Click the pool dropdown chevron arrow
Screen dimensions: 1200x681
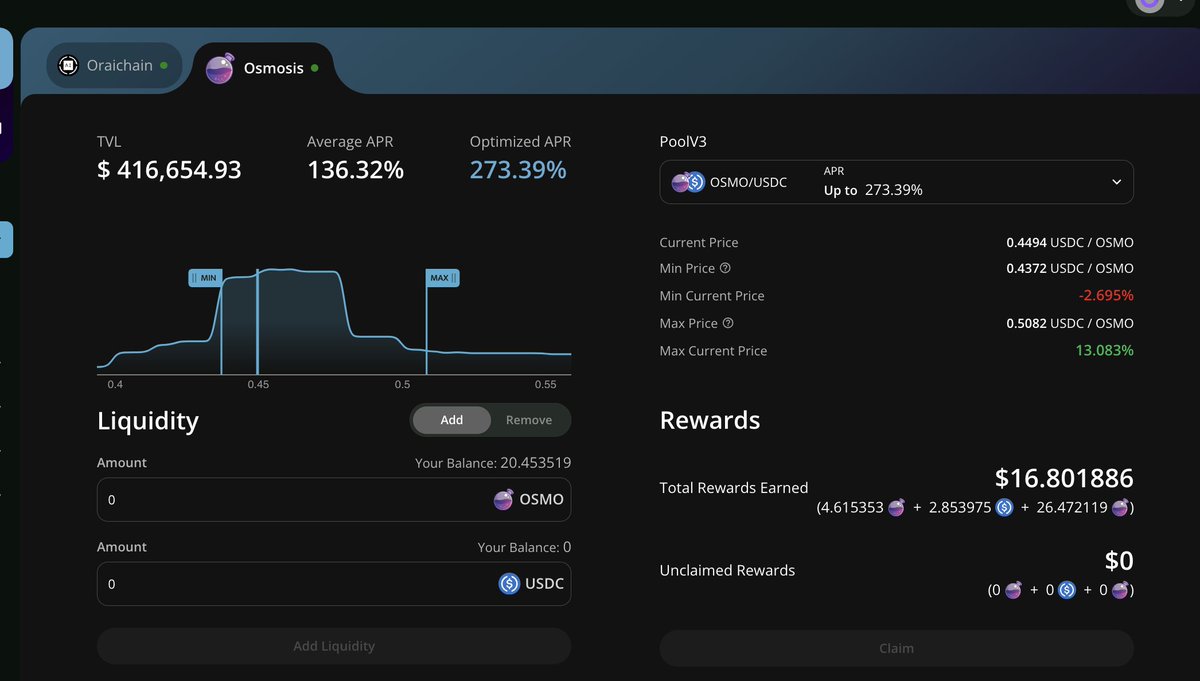pos(1116,182)
